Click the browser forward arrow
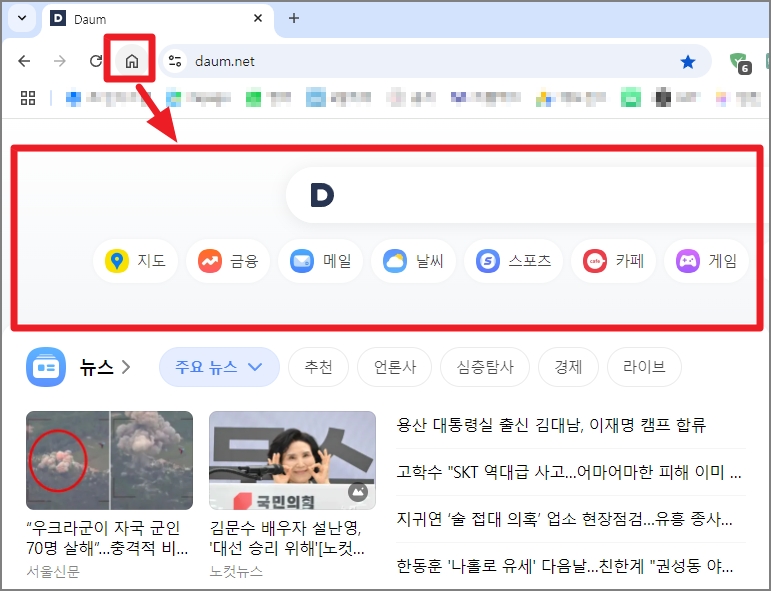The image size is (771, 591). [59, 61]
